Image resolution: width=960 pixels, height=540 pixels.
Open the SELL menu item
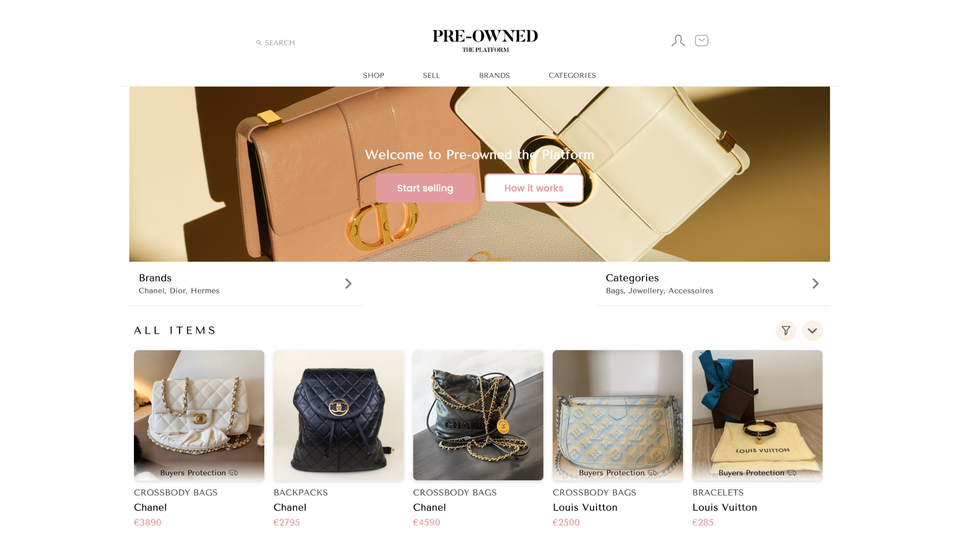tap(431, 75)
